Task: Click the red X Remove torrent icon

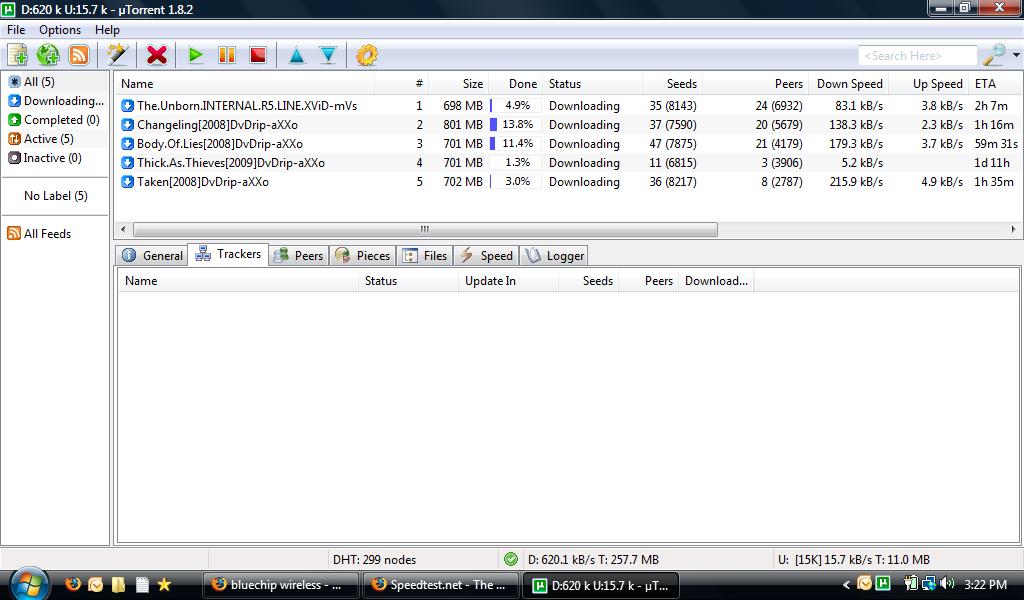Action: tap(157, 55)
